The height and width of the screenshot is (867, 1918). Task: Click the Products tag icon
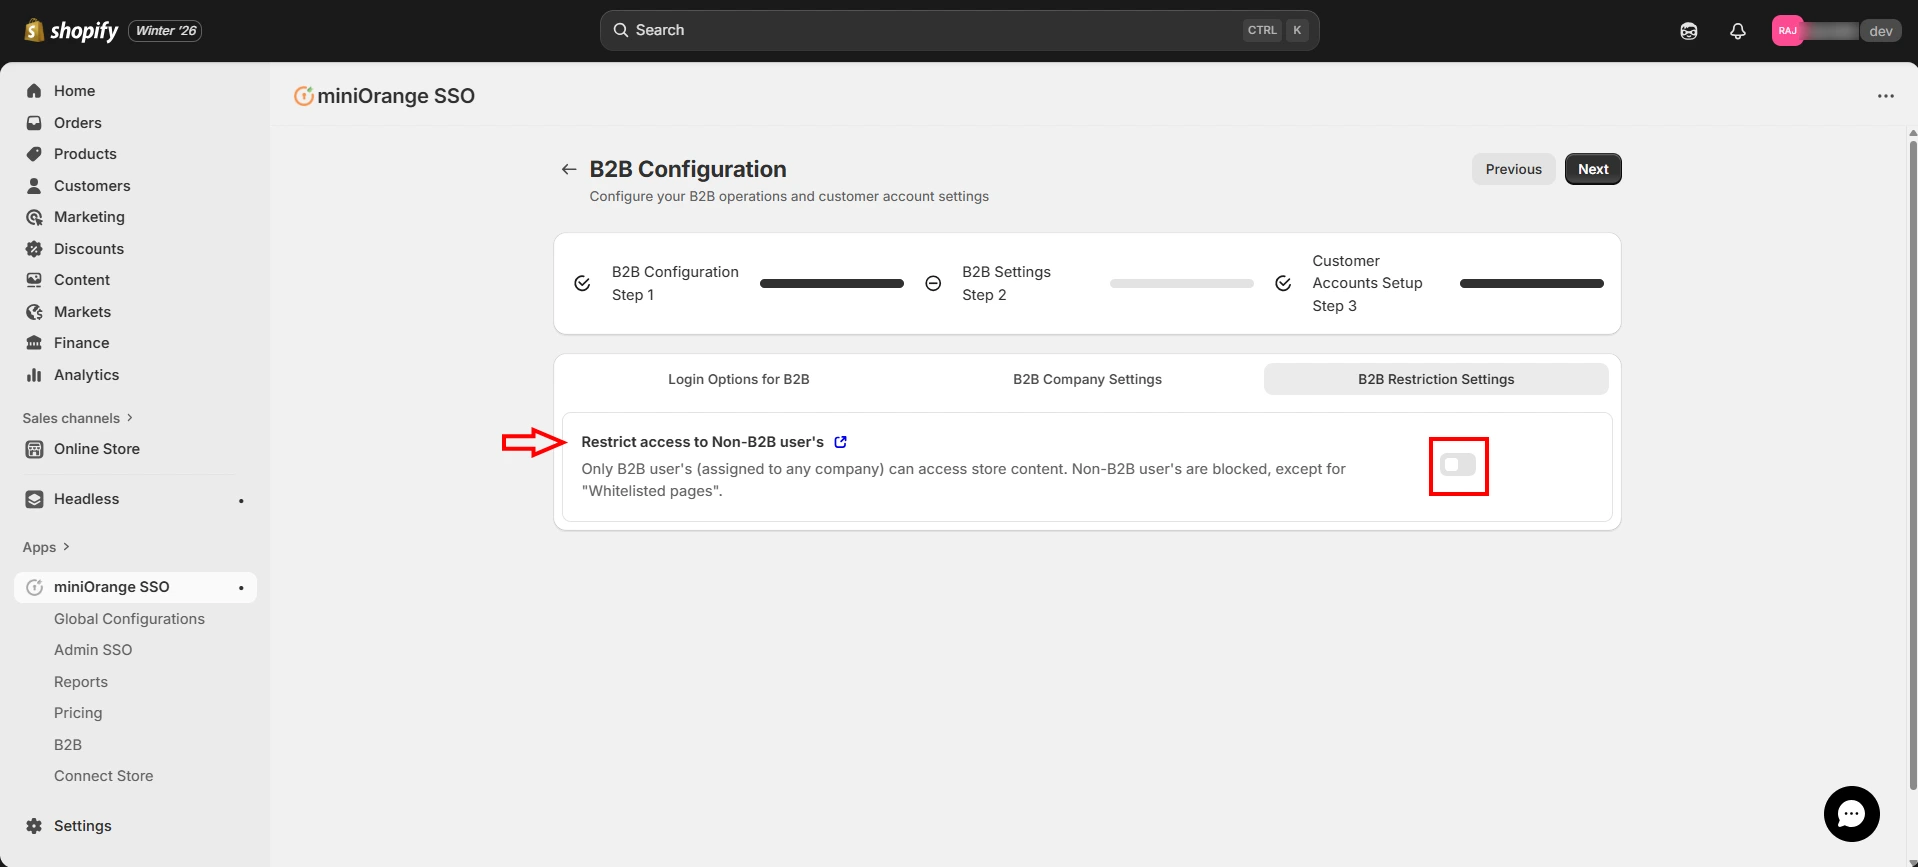pos(34,154)
